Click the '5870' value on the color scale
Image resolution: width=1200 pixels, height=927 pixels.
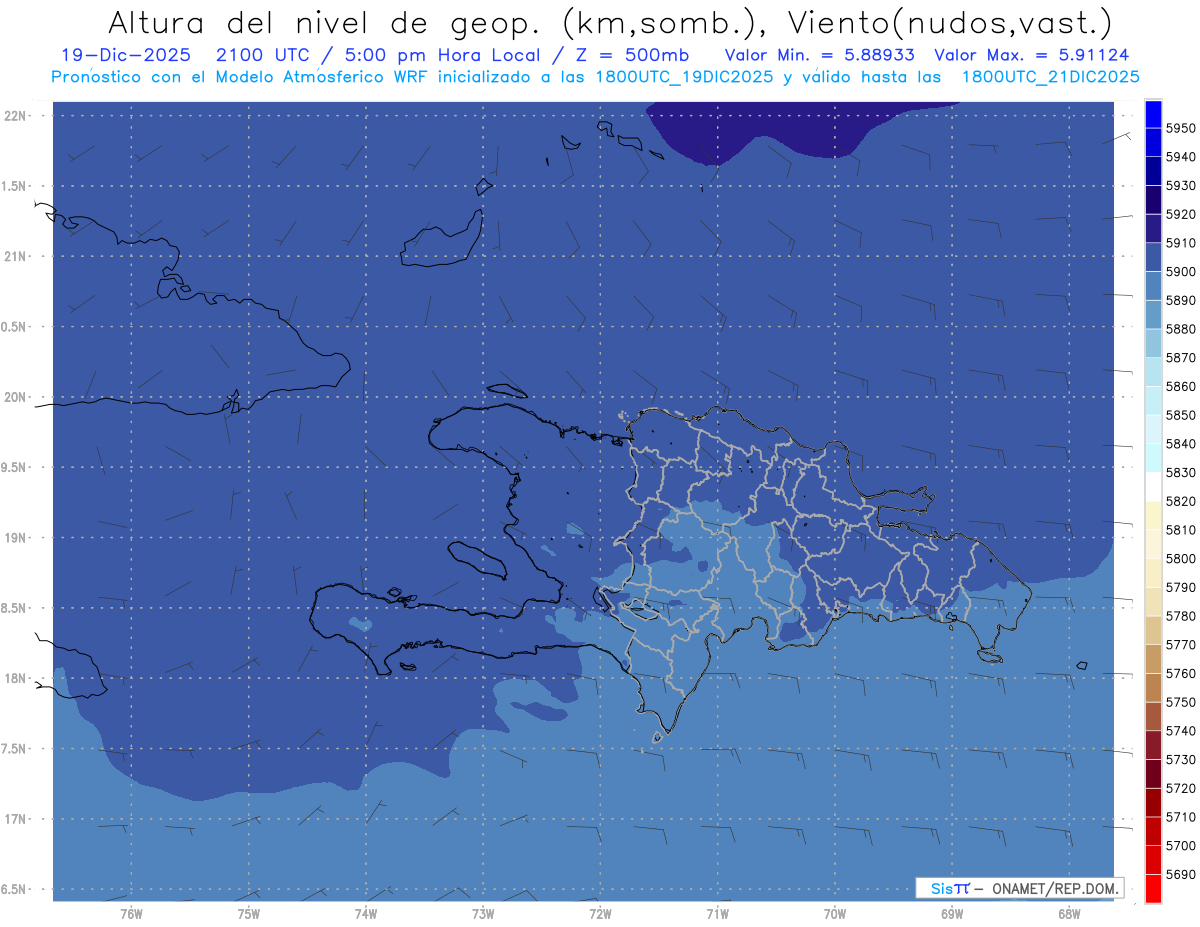[1180, 358]
